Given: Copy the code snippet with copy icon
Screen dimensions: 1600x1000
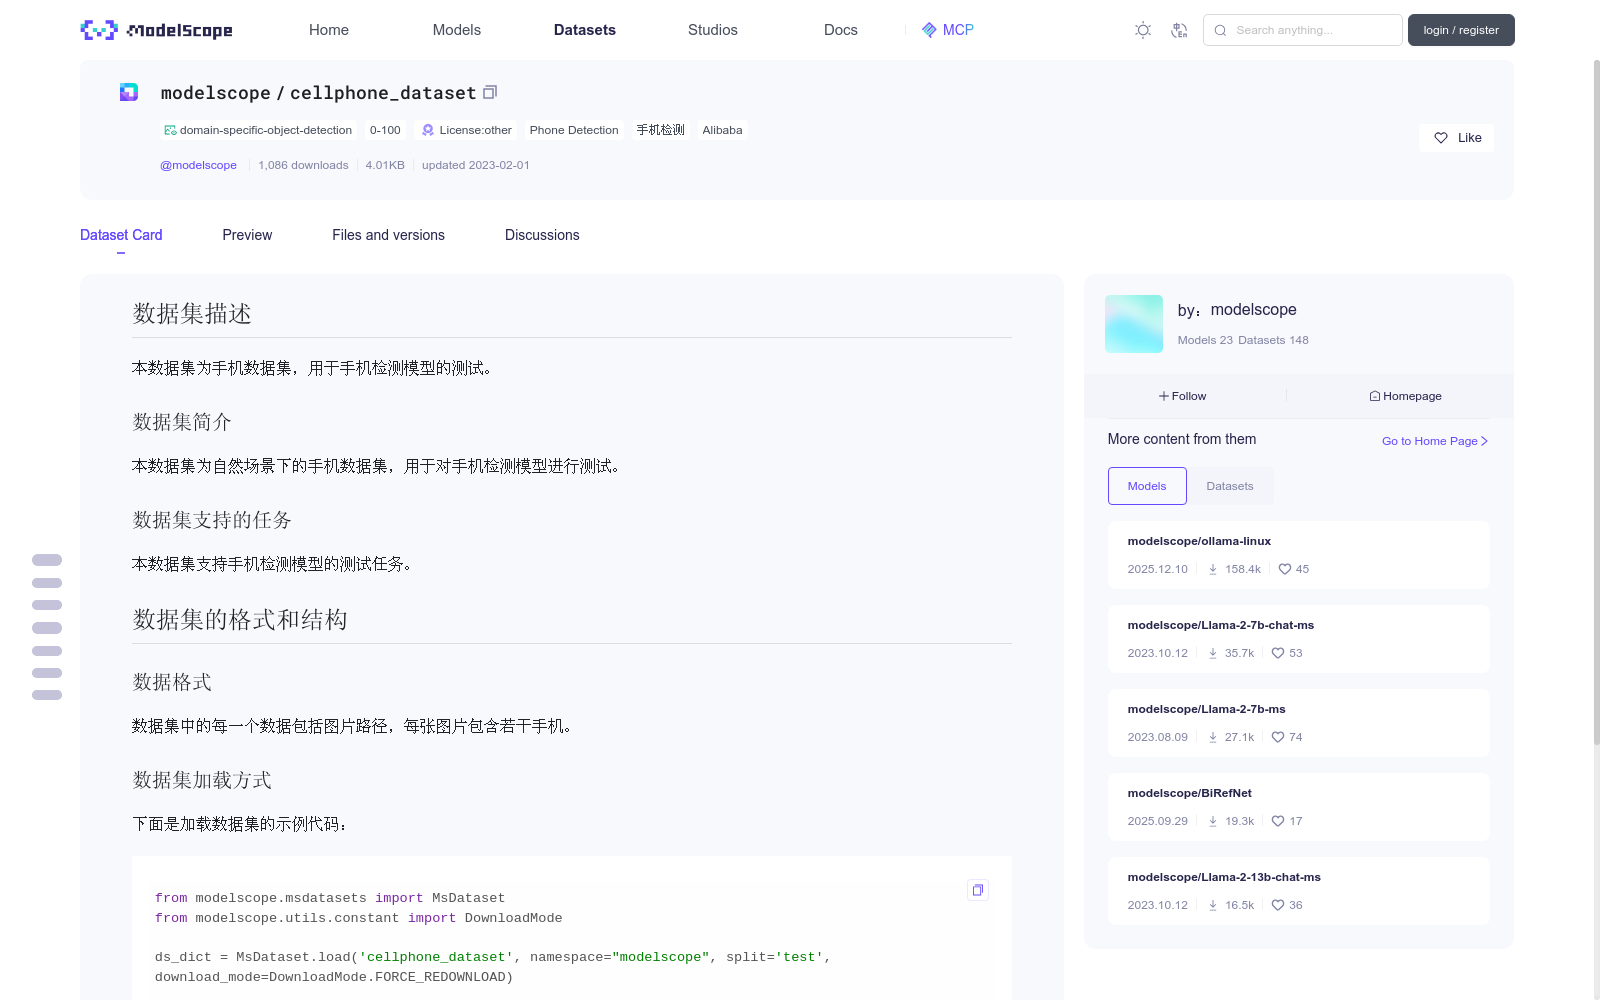Looking at the screenshot, I should point(978,890).
